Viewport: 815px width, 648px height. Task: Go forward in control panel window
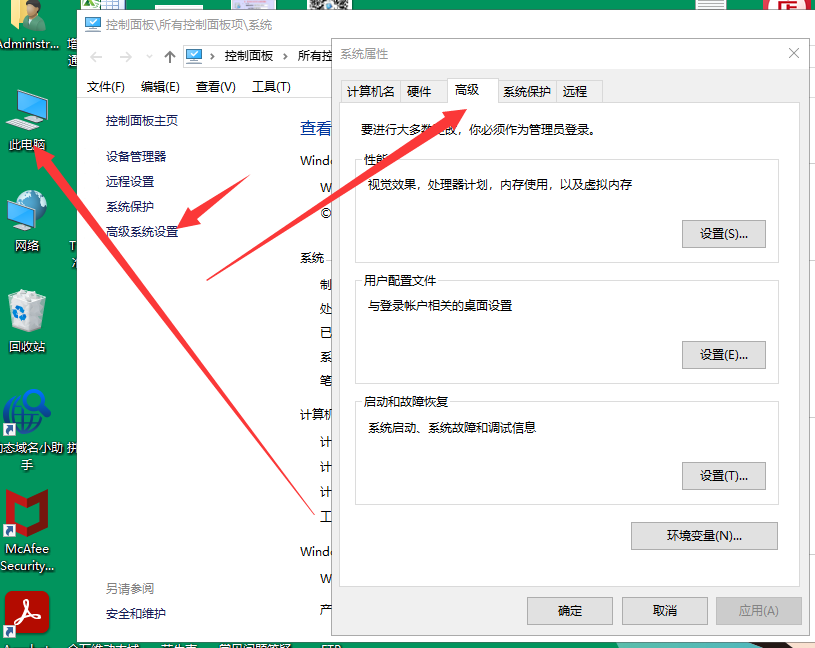coord(125,57)
